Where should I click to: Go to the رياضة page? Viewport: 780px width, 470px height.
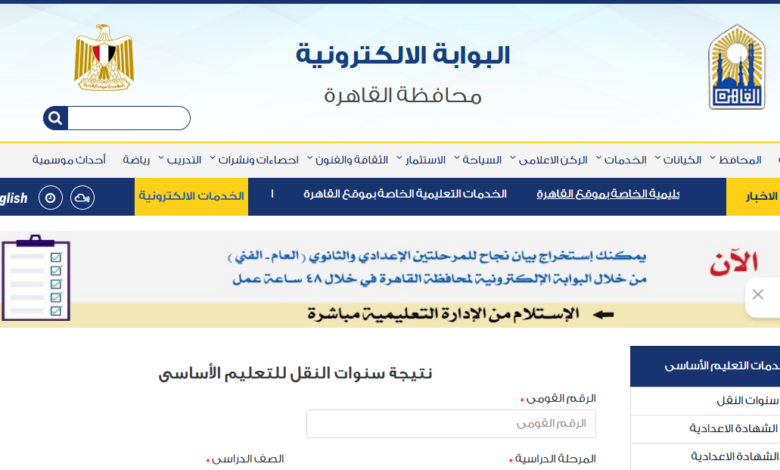coord(136,160)
